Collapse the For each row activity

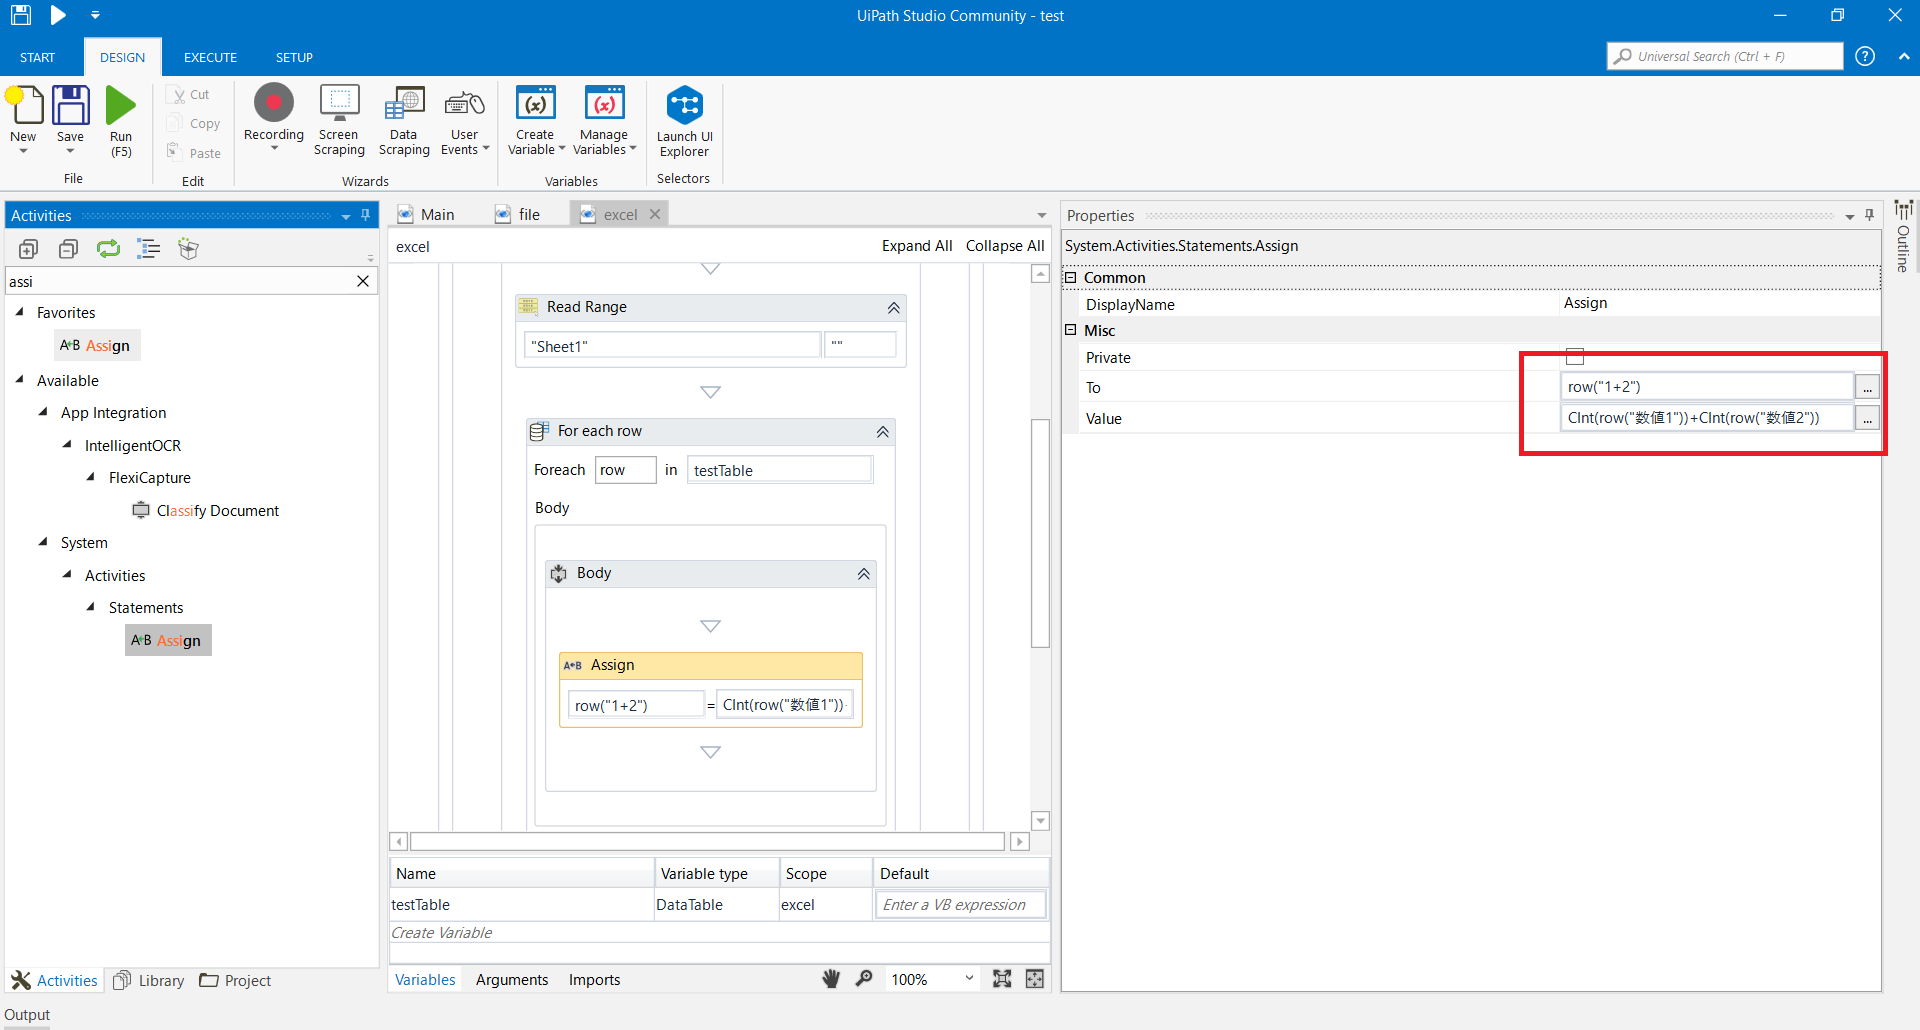point(883,432)
